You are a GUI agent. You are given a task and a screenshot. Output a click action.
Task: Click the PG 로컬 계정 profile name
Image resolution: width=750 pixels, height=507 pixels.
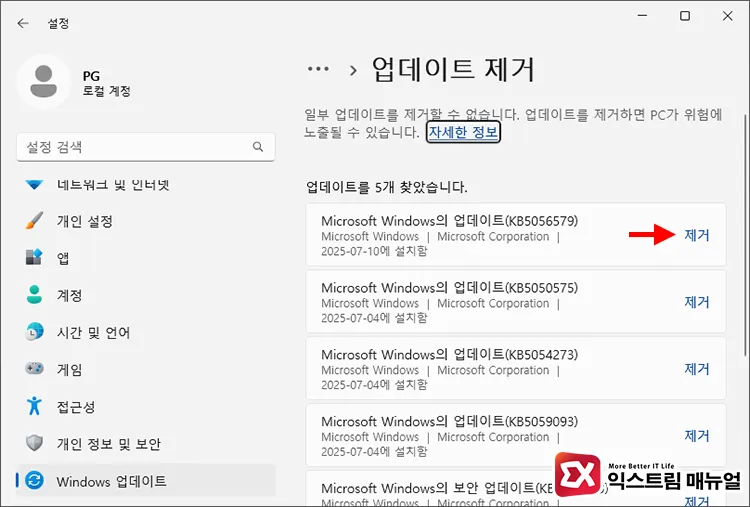tap(106, 83)
